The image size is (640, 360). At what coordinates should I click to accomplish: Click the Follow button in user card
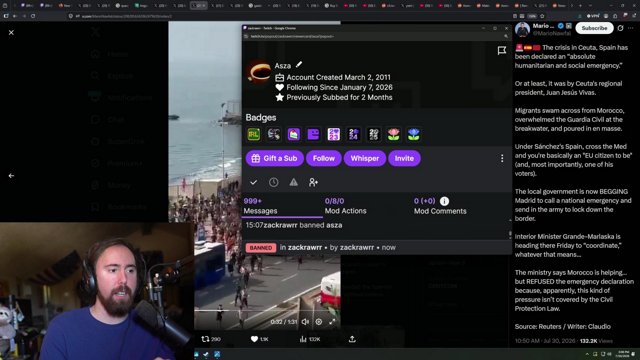[x=324, y=158]
